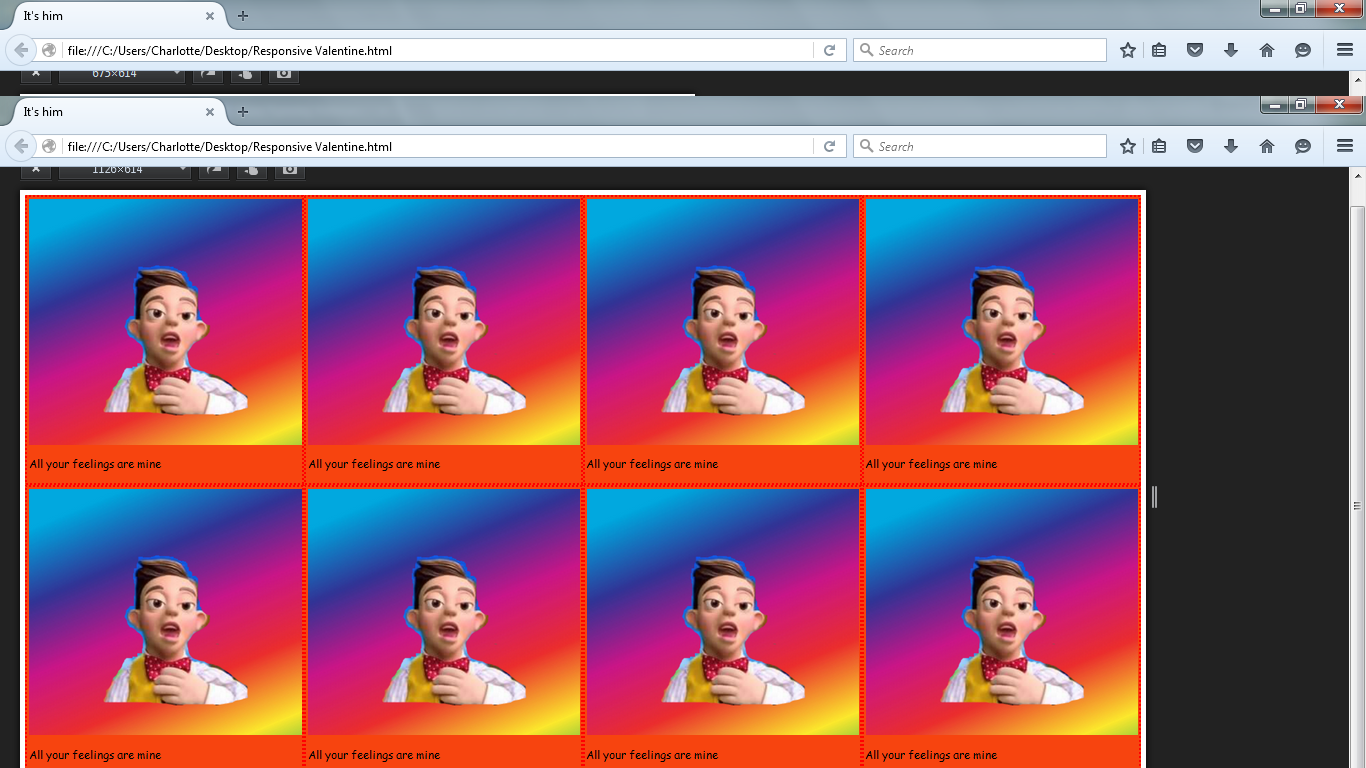
Task: Click the viewport resize handle beside the page
Action: 1154,496
